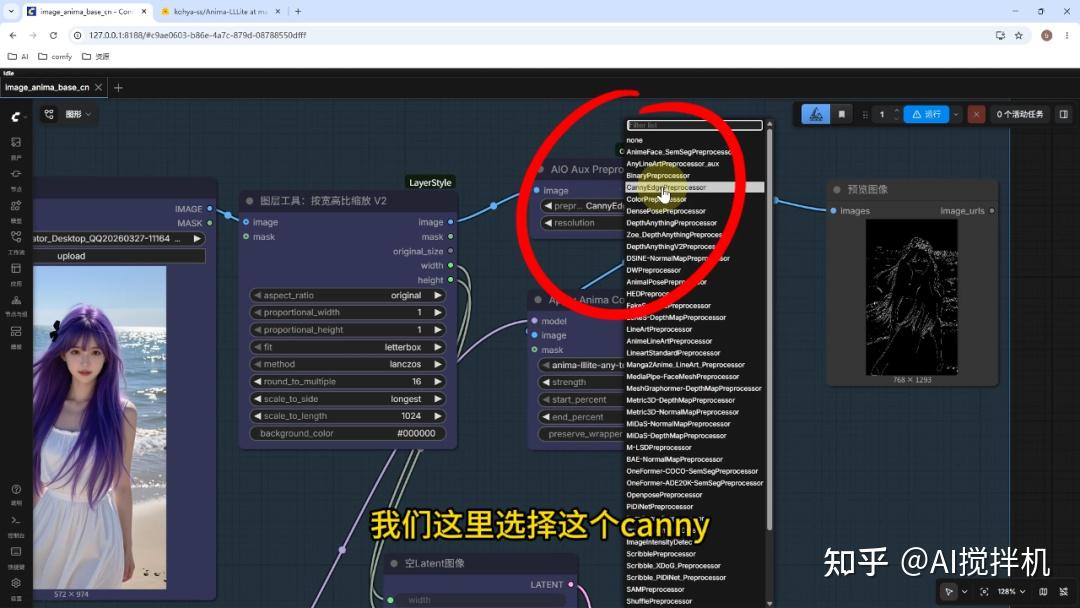Open the model library sidebar icon

(x=16, y=205)
